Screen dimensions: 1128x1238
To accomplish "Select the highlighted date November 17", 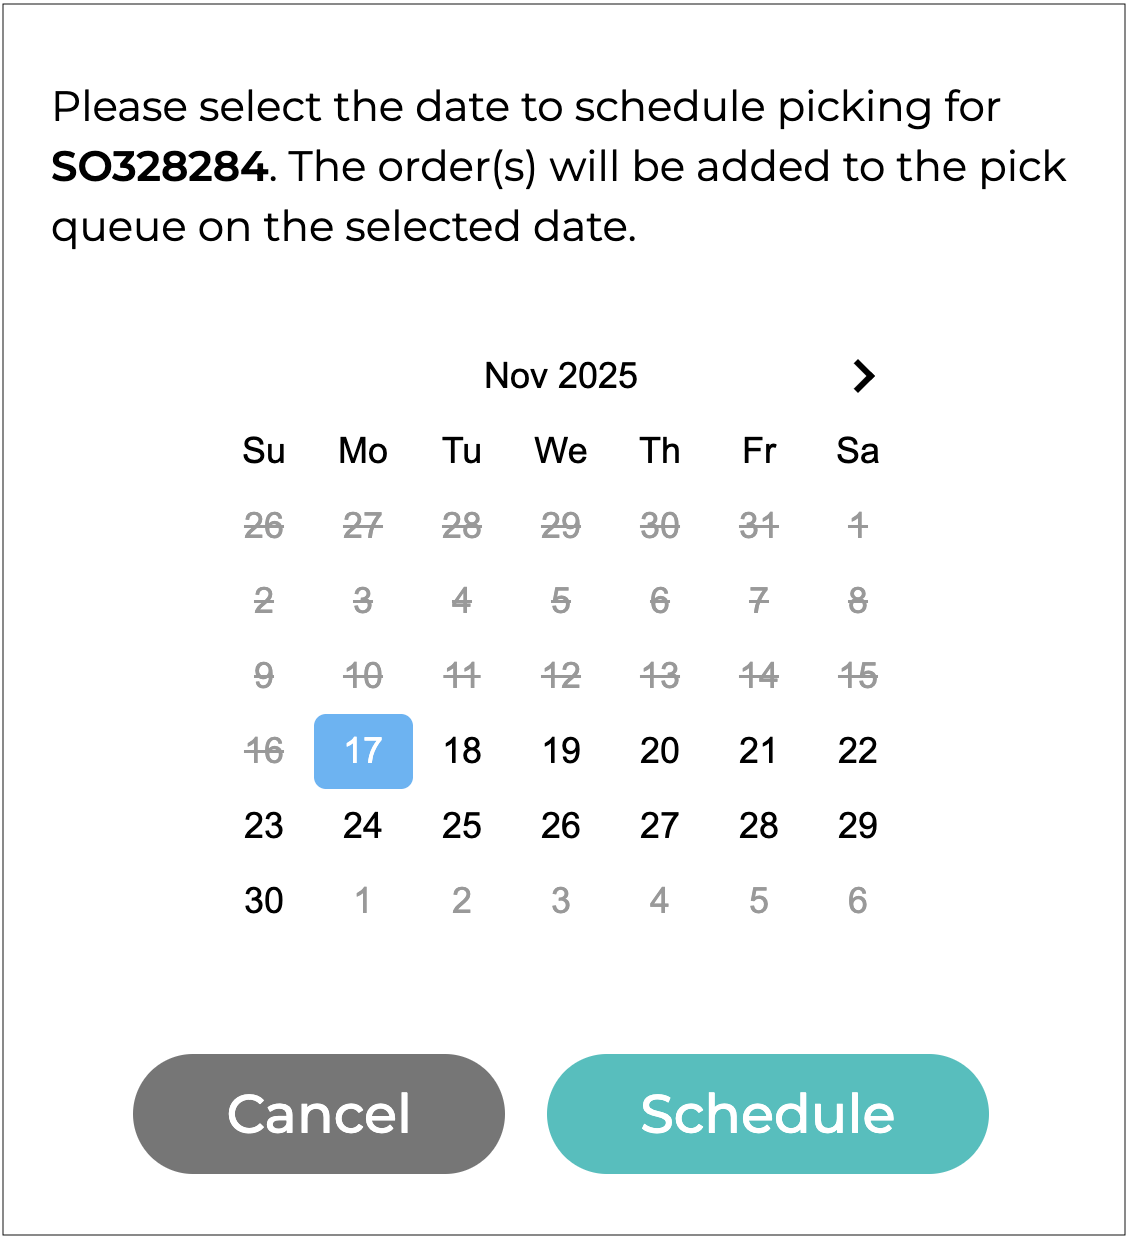I will (x=363, y=751).
